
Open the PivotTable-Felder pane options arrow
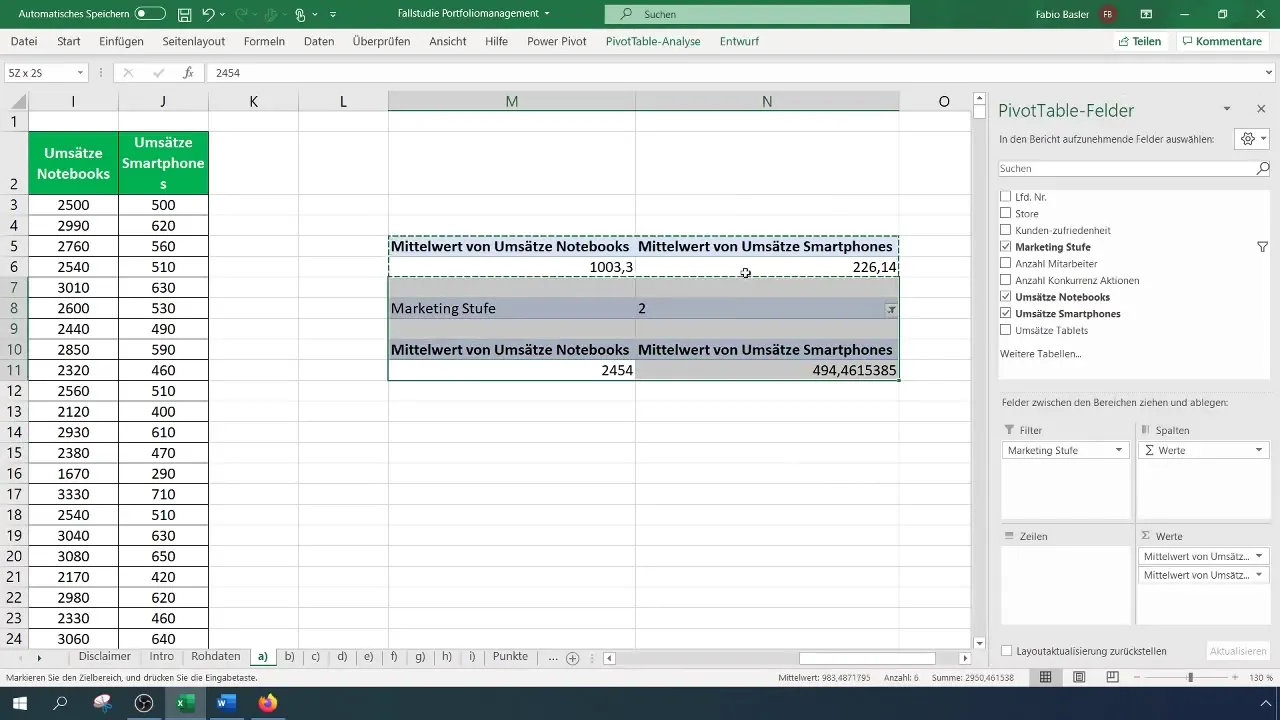tap(1227, 108)
